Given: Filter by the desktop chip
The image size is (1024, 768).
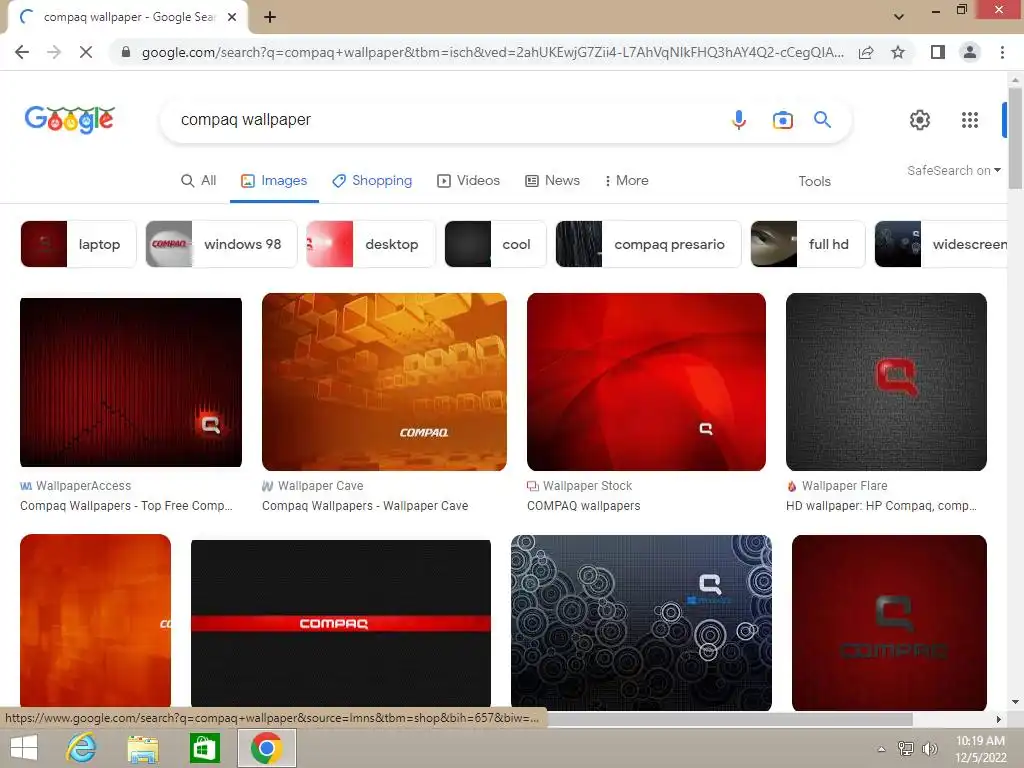Looking at the screenshot, I should click(x=370, y=244).
